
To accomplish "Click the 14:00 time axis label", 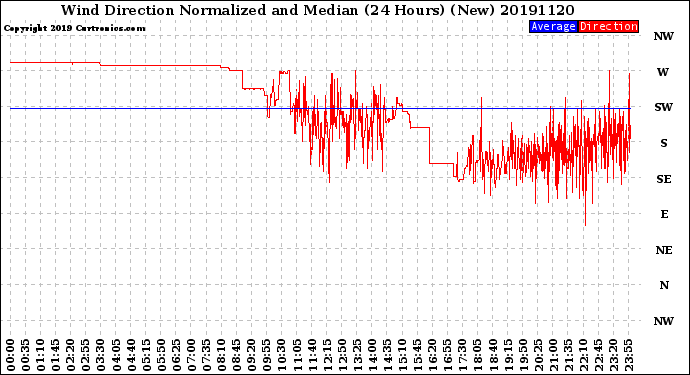I will pyautogui.click(x=372, y=355).
